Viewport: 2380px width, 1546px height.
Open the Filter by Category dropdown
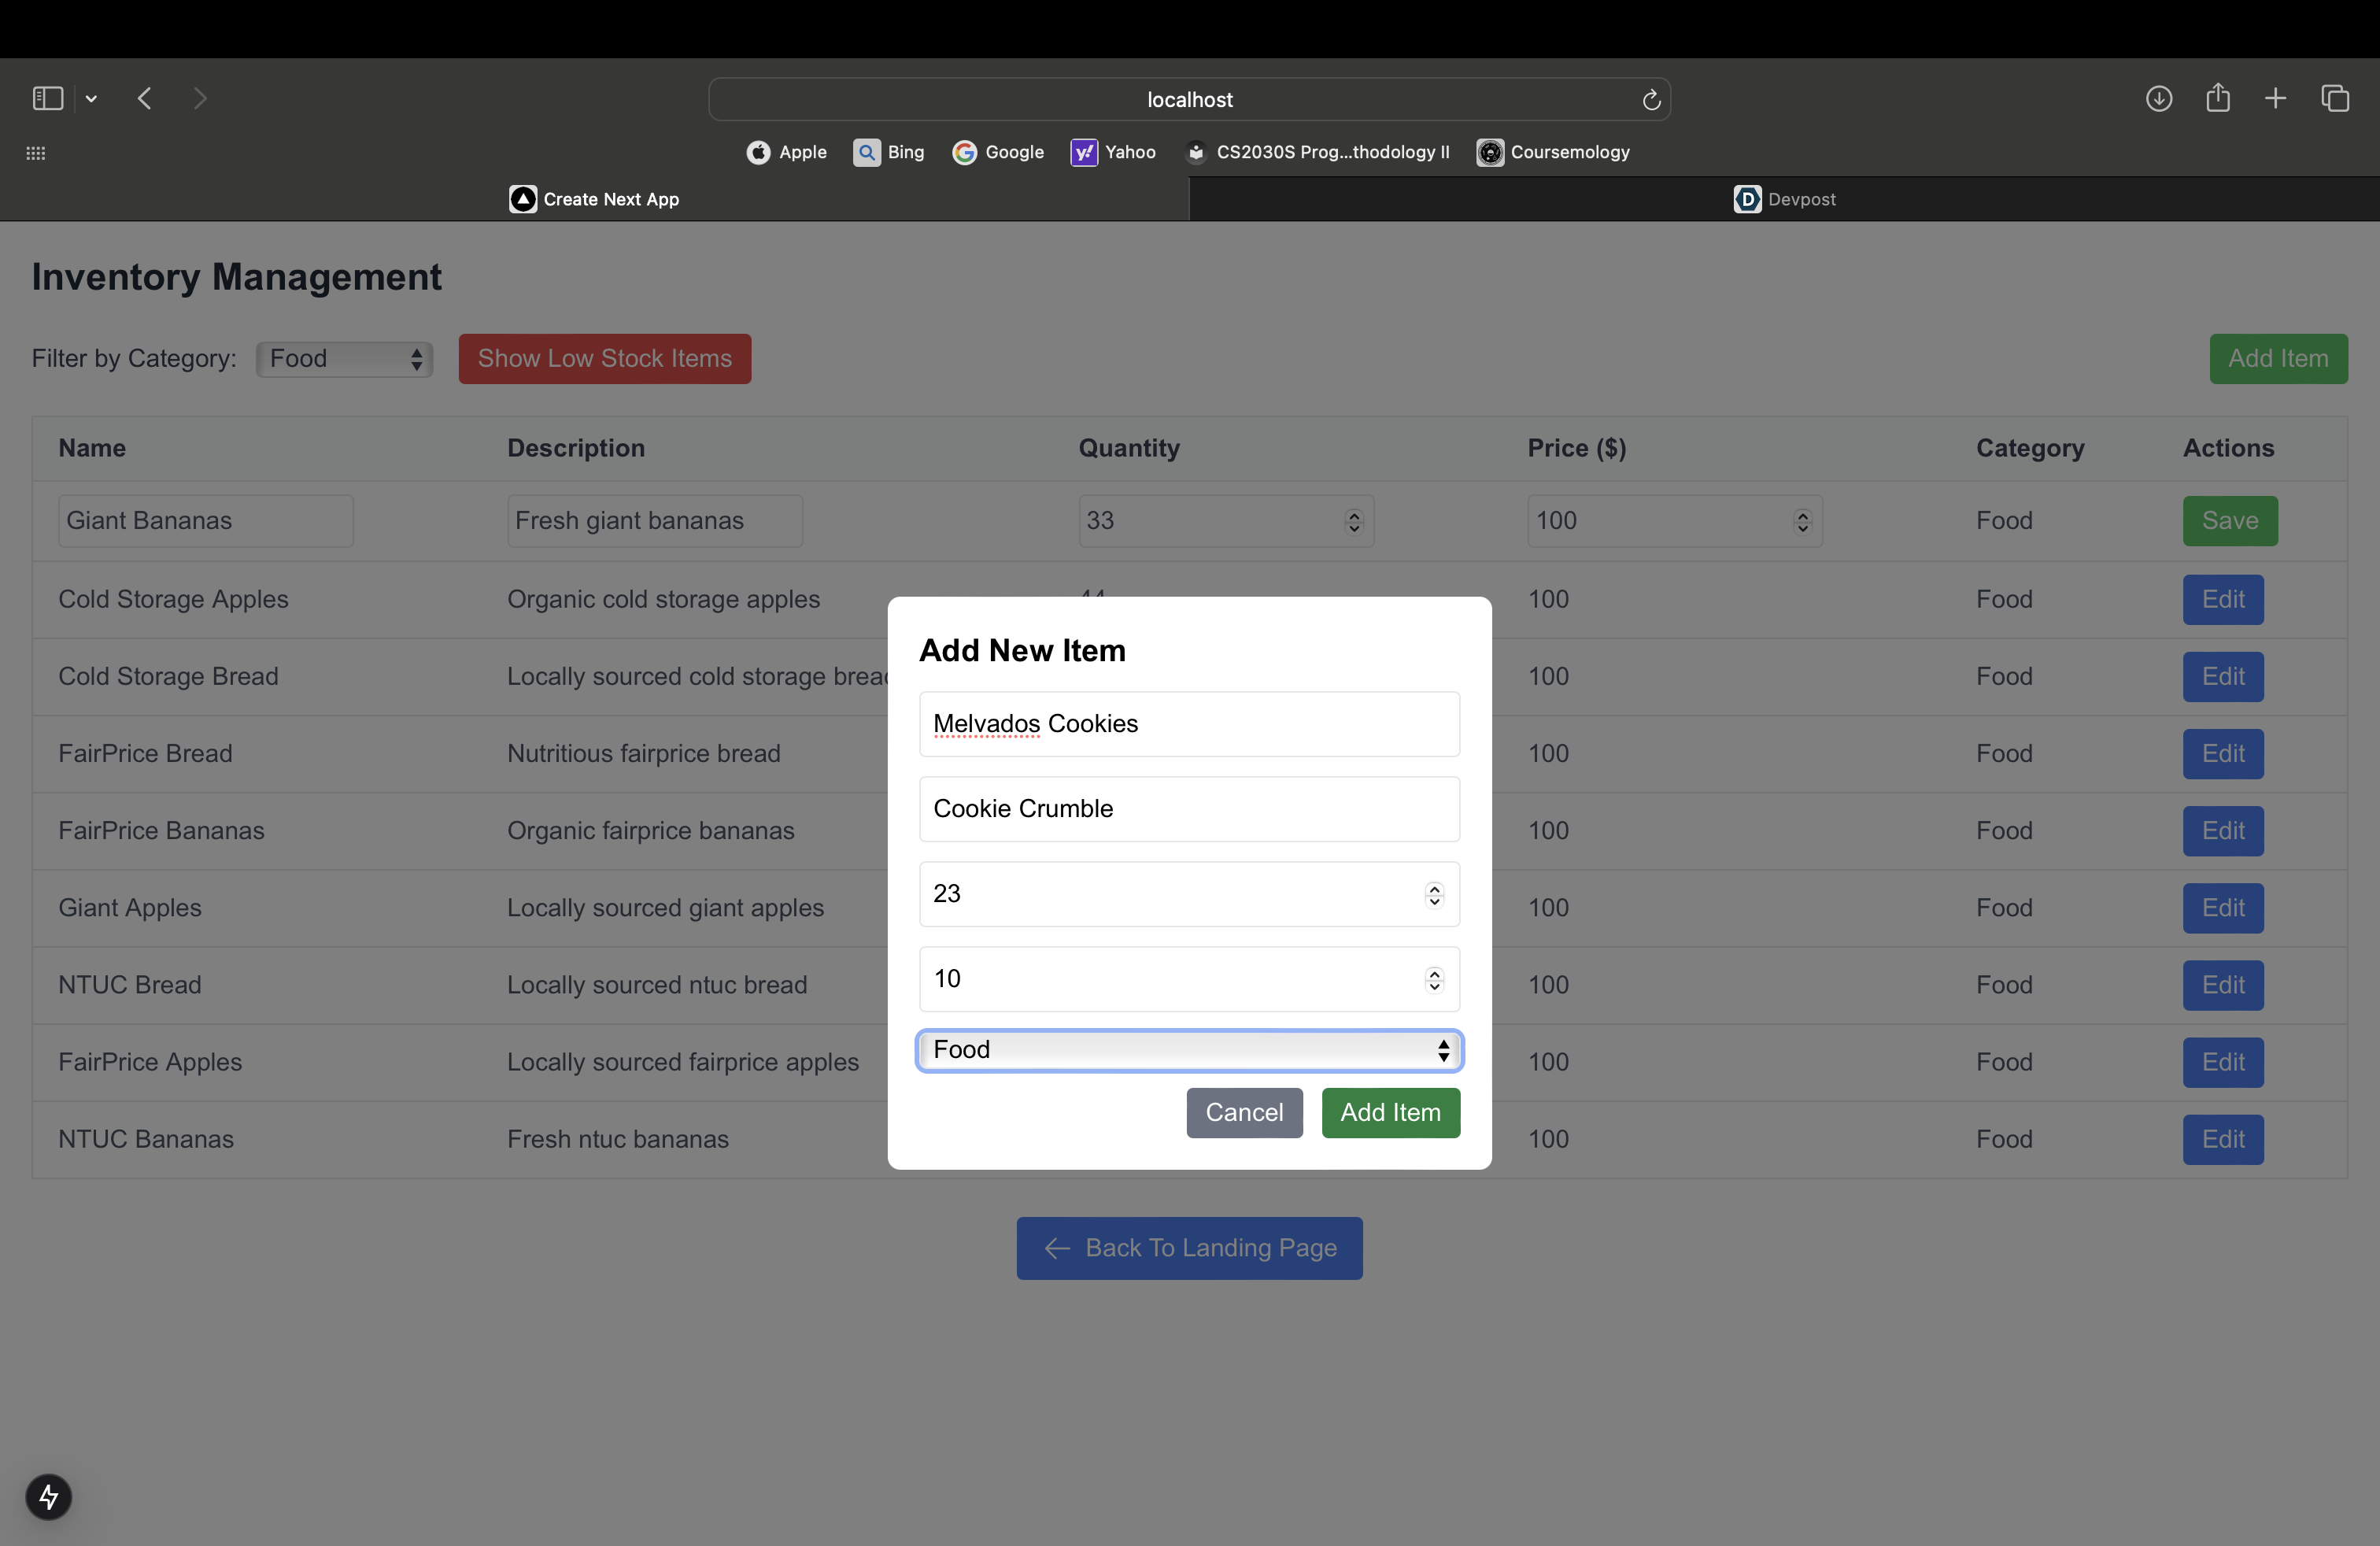point(344,359)
